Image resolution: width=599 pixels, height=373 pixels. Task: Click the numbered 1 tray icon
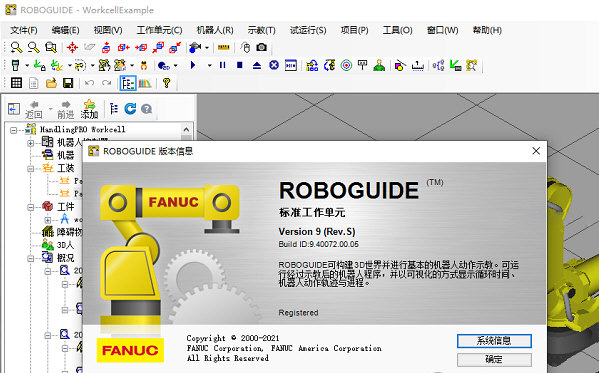pyautogui.click(x=418, y=66)
